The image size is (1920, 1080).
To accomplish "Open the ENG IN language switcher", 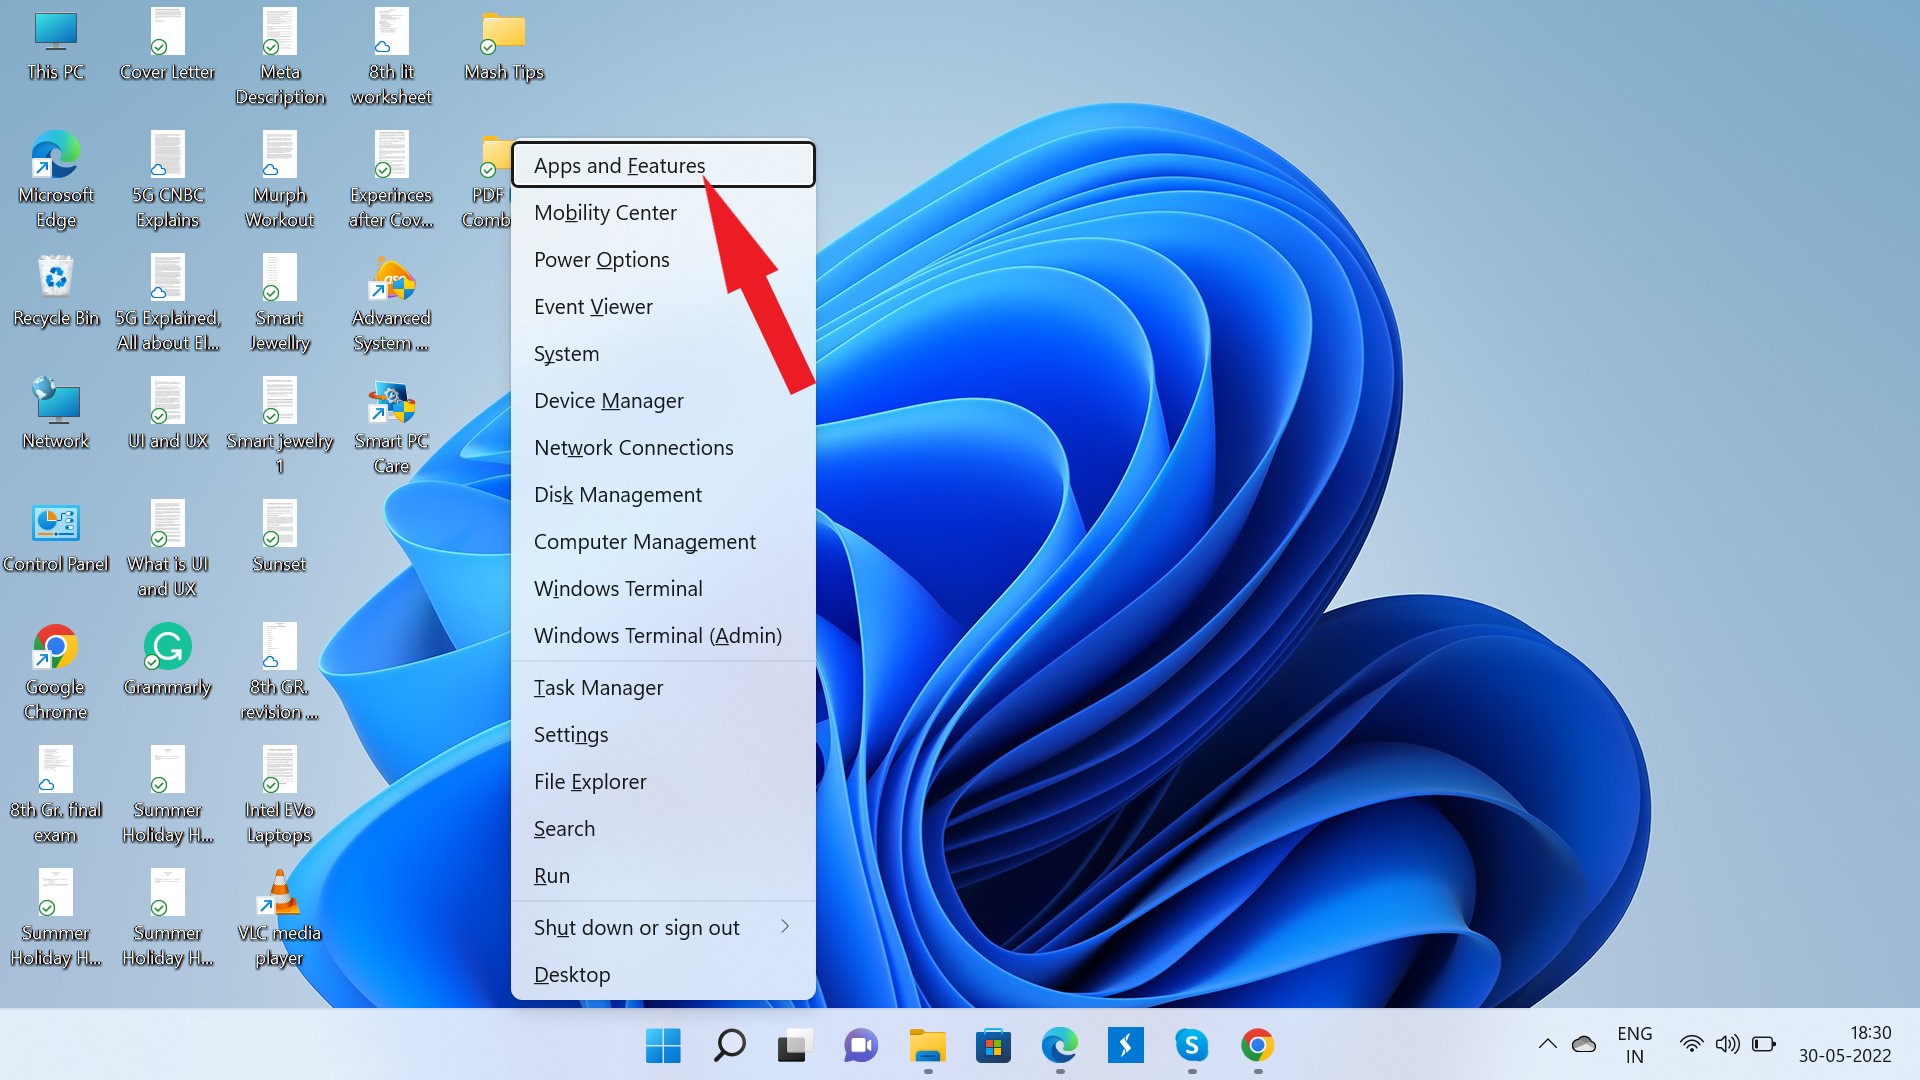I will [x=1634, y=1042].
